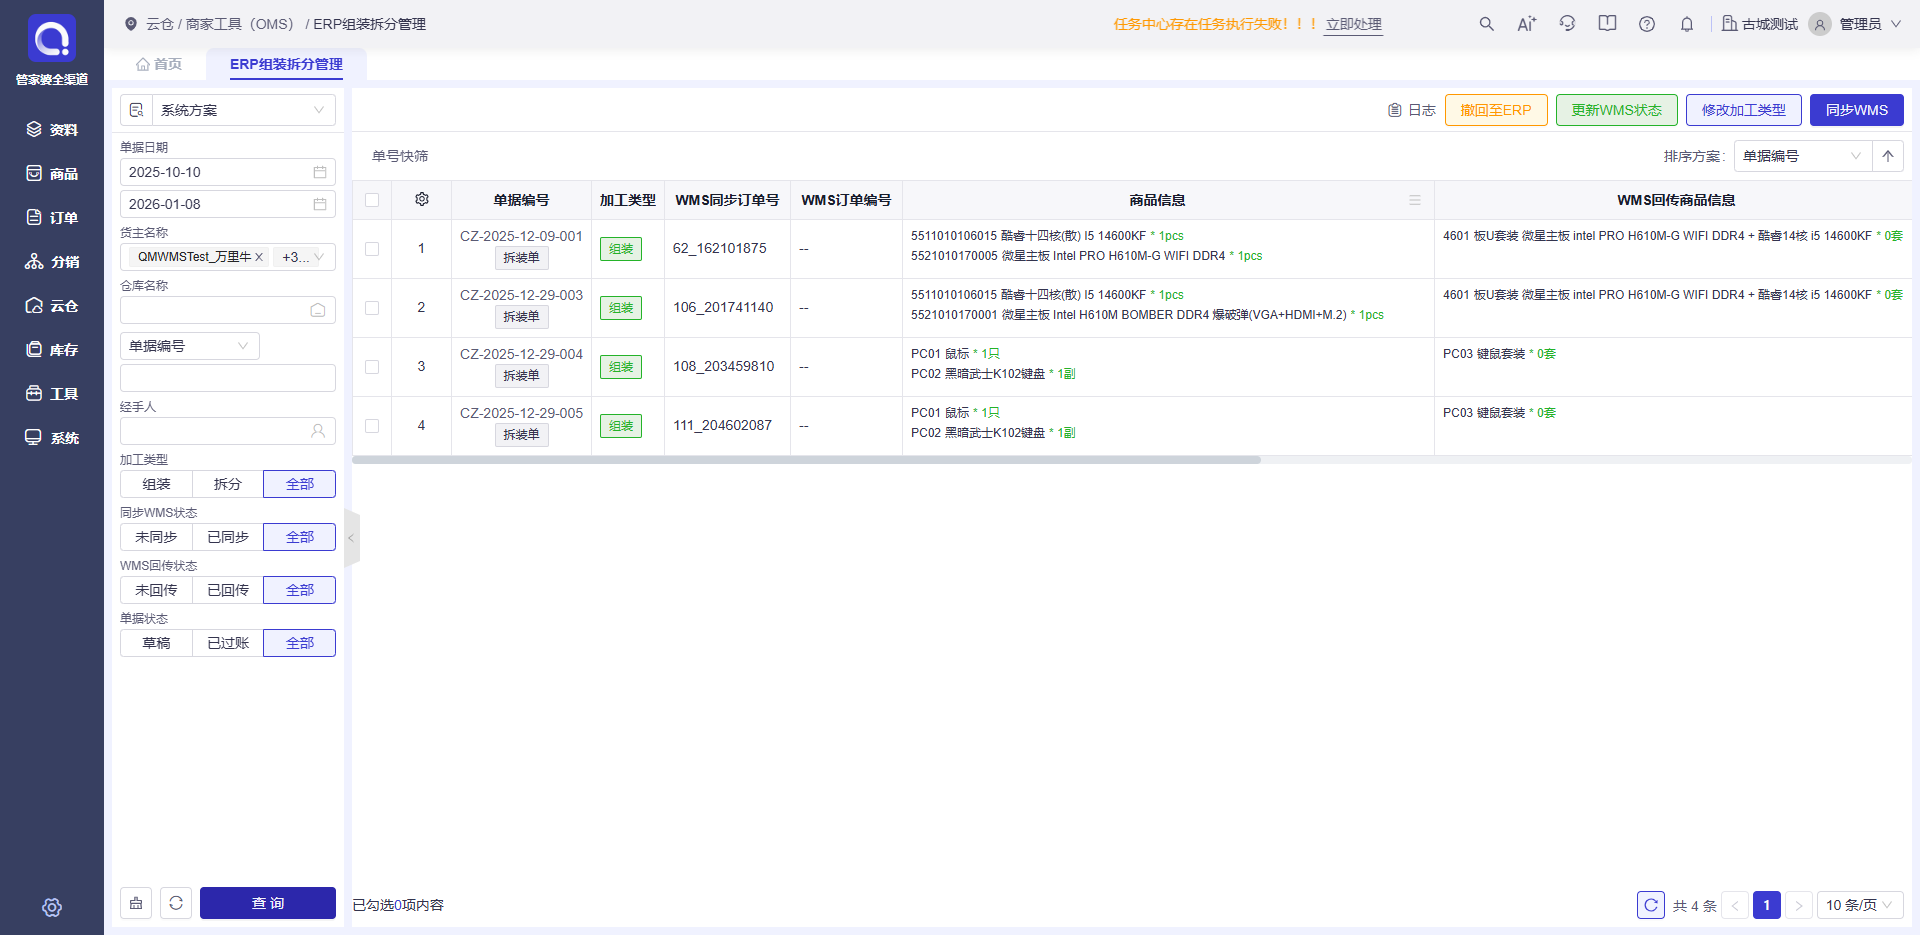
Task: Expand the 货主名称 multi-select
Action: coord(228,257)
